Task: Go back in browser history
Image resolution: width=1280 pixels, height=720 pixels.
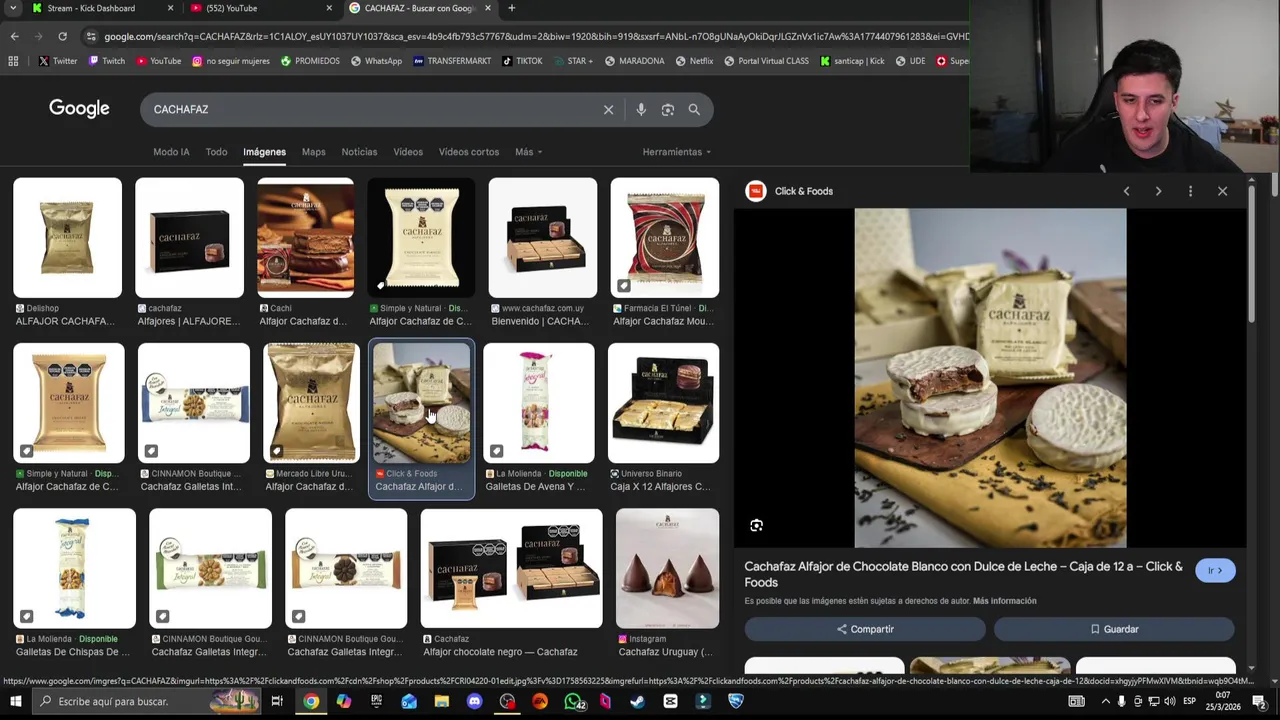Action: pos(14,36)
